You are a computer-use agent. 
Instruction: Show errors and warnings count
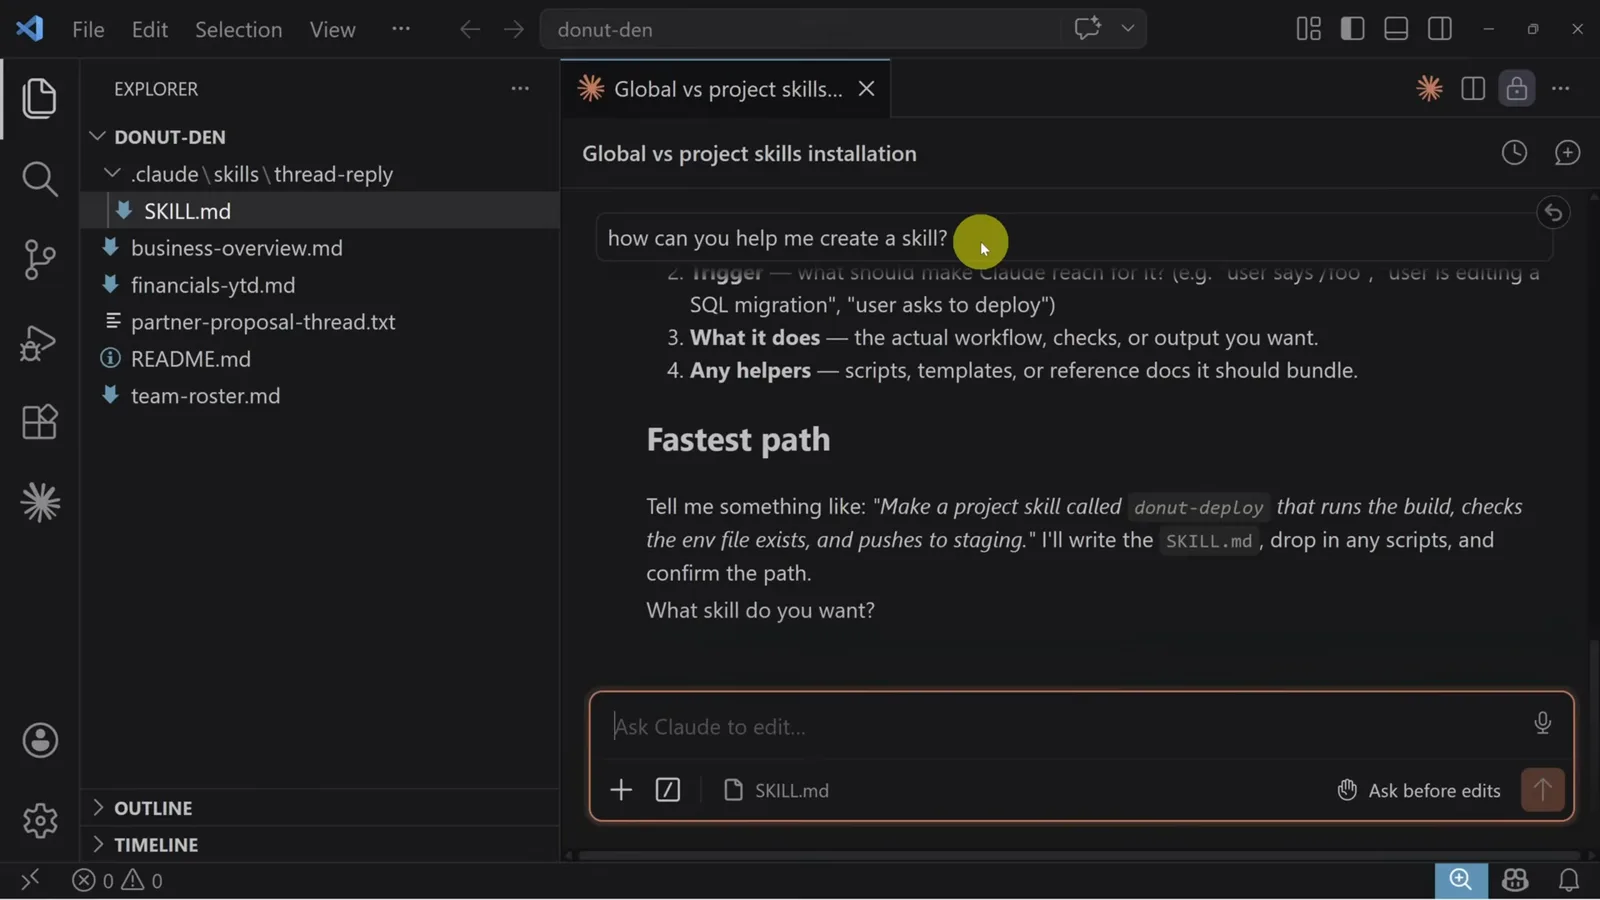point(117,881)
